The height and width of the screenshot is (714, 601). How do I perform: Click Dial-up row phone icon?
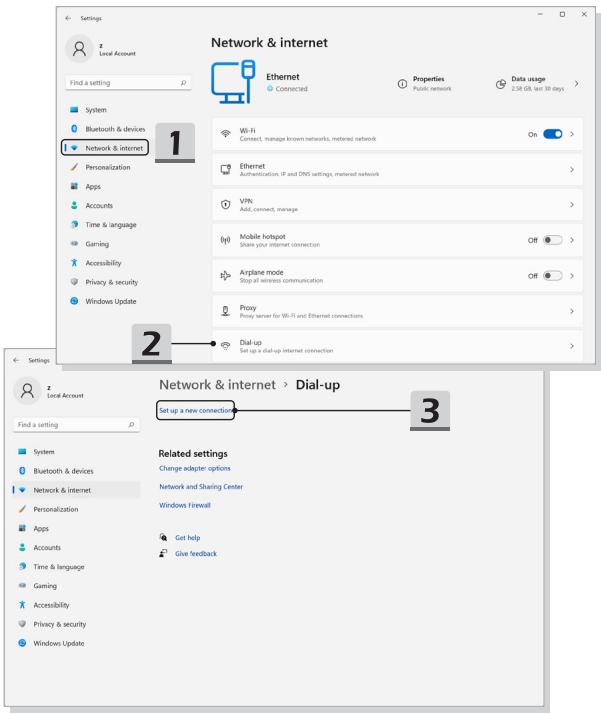[225, 346]
